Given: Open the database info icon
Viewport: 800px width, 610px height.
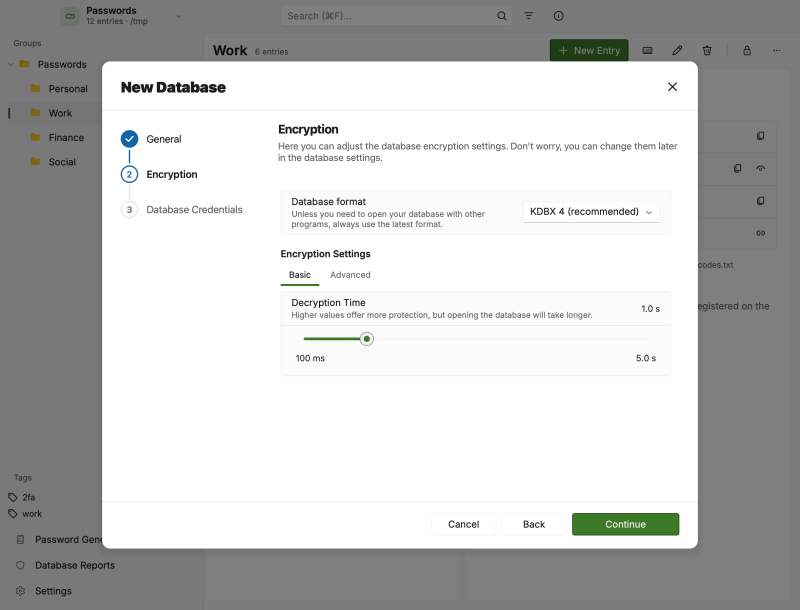Looking at the screenshot, I should pyautogui.click(x=559, y=16).
